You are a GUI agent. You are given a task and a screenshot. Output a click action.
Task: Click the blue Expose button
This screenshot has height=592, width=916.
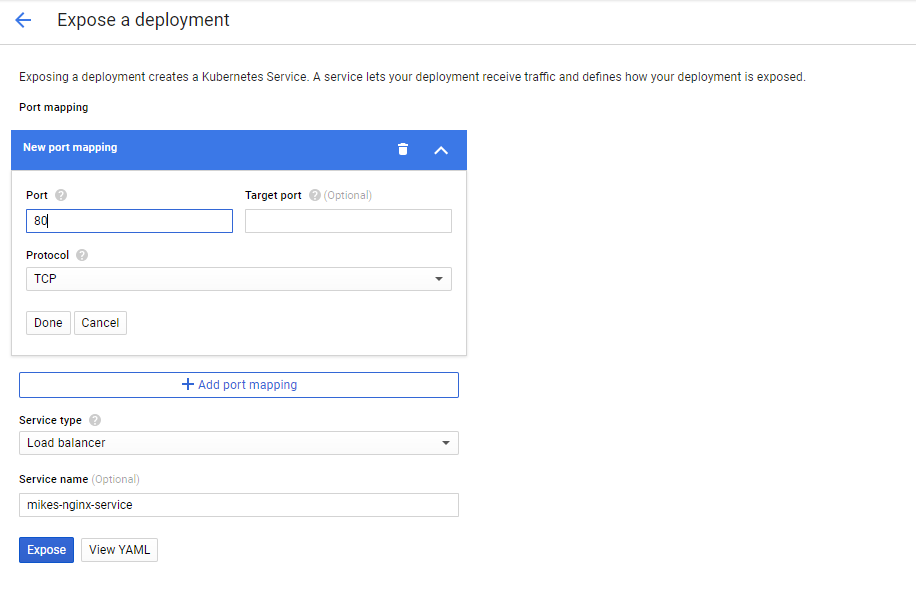(x=47, y=550)
